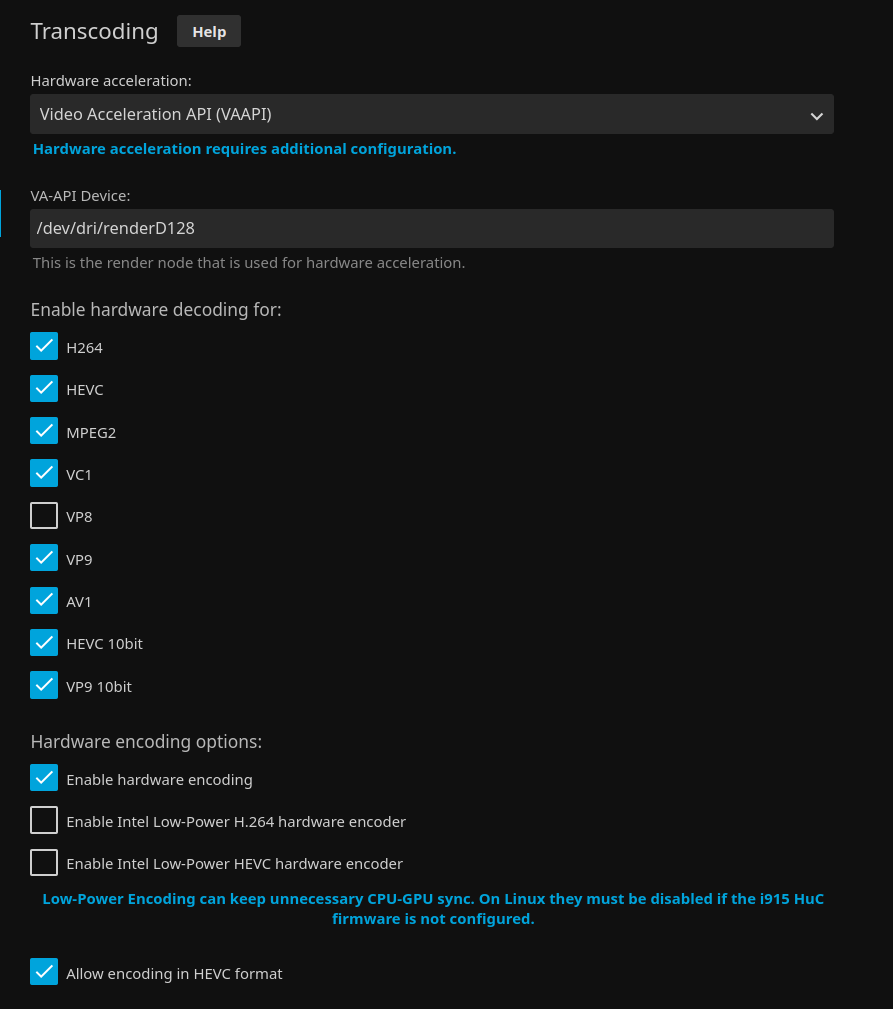Enable Intel Low-Power H.264 hardware encoder

click(44, 821)
